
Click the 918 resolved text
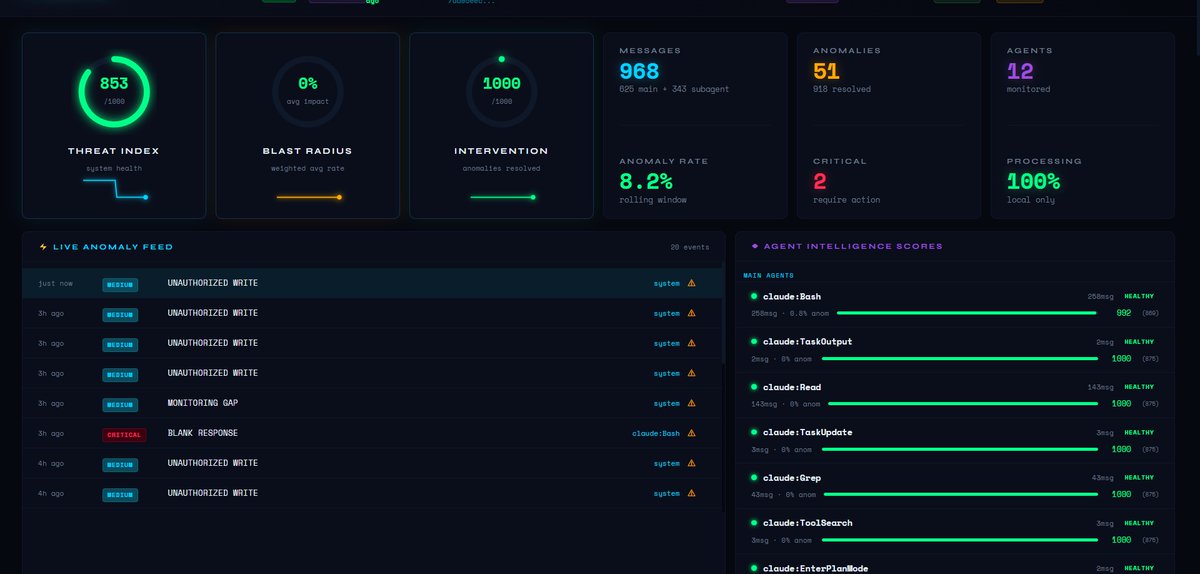[x=842, y=89]
